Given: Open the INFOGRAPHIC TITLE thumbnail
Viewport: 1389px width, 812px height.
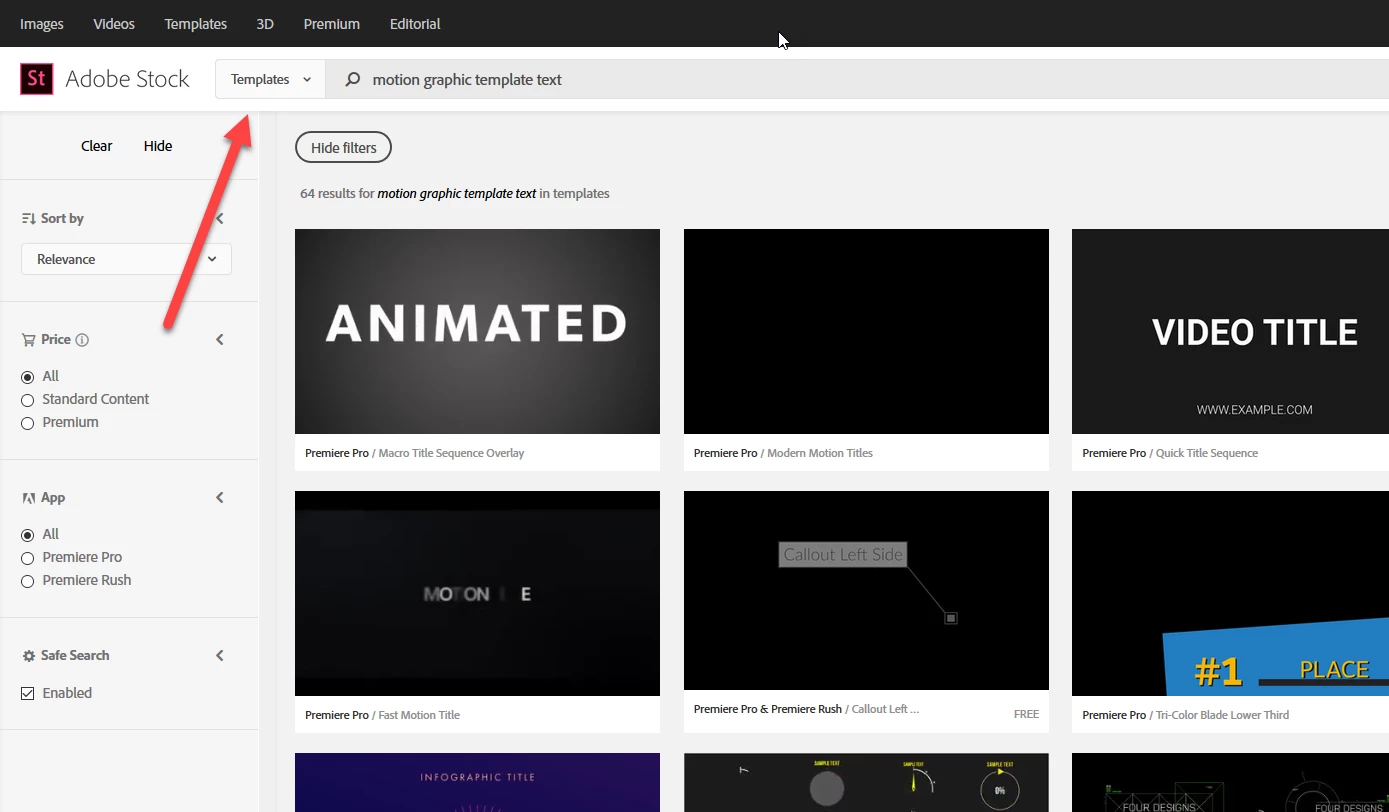Looking at the screenshot, I should (477, 782).
